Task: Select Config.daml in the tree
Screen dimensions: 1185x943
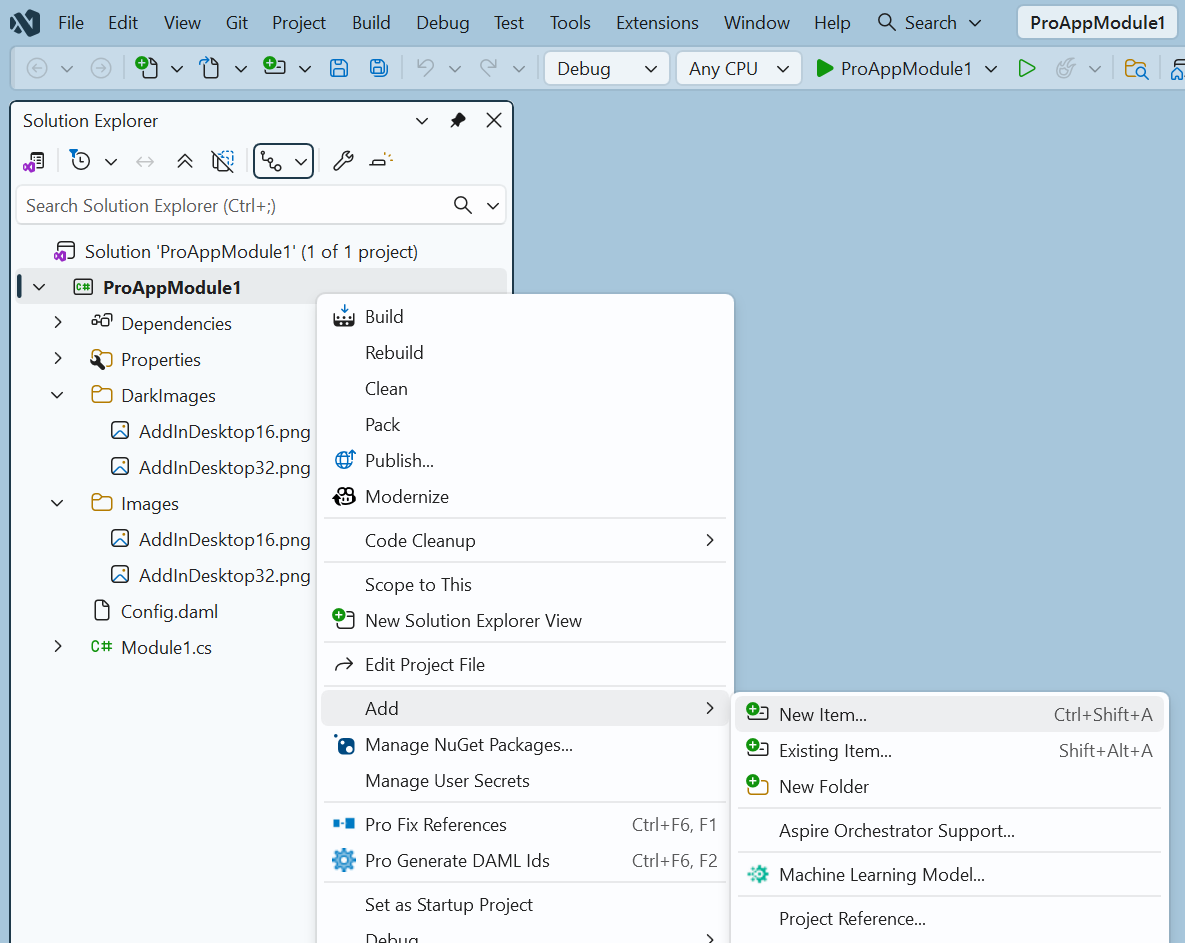Action: (169, 611)
